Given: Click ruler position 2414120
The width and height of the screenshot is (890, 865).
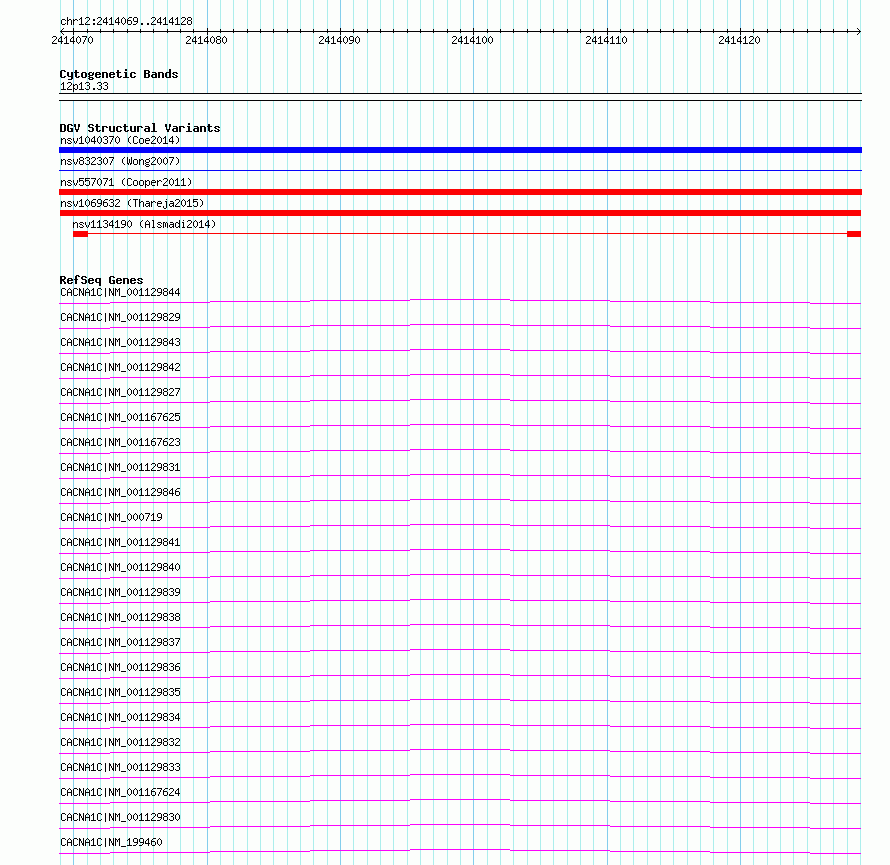Looking at the screenshot, I should coord(739,40).
